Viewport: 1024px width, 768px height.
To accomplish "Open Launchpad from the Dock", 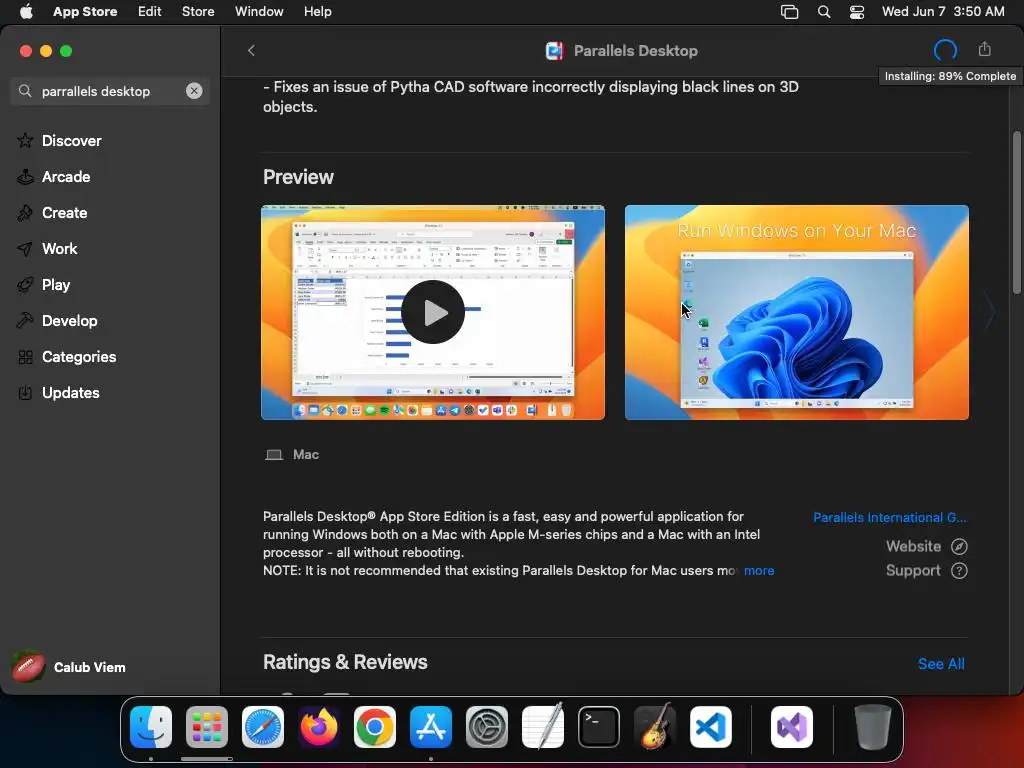I will 207,727.
